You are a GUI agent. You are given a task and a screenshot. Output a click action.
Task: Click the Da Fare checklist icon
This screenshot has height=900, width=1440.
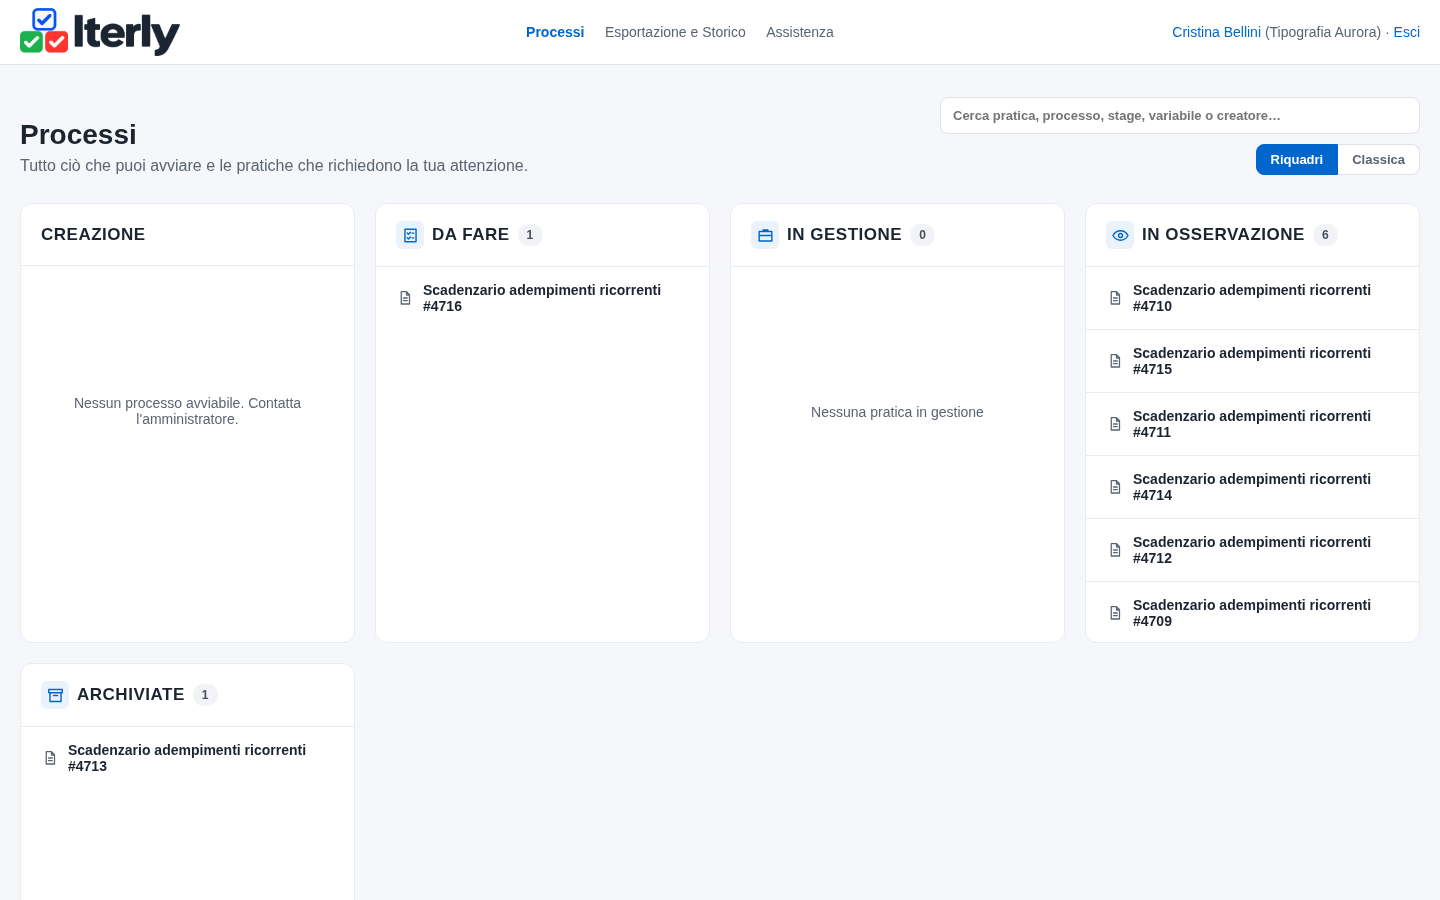(x=410, y=235)
